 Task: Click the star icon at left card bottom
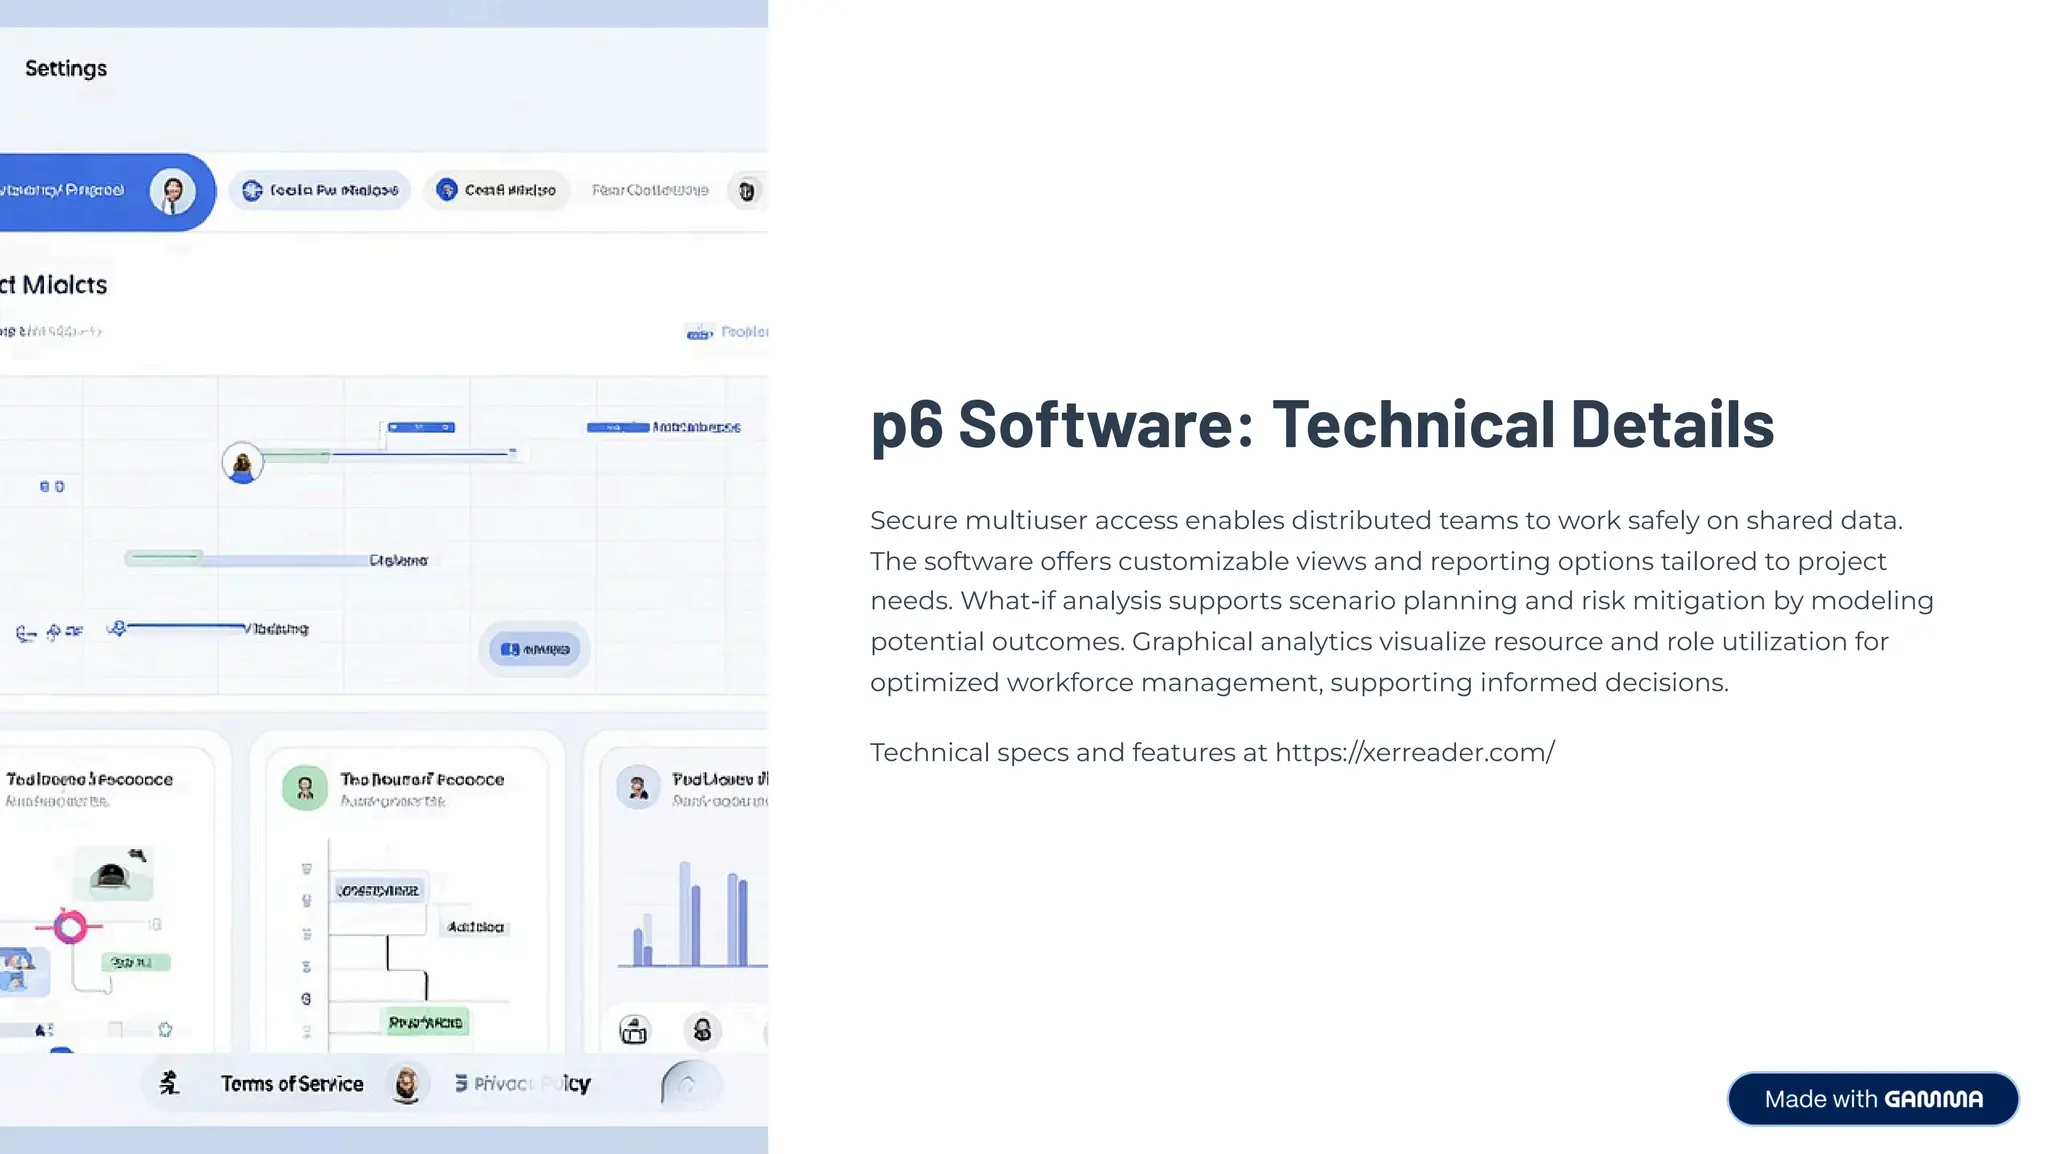(165, 1029)
